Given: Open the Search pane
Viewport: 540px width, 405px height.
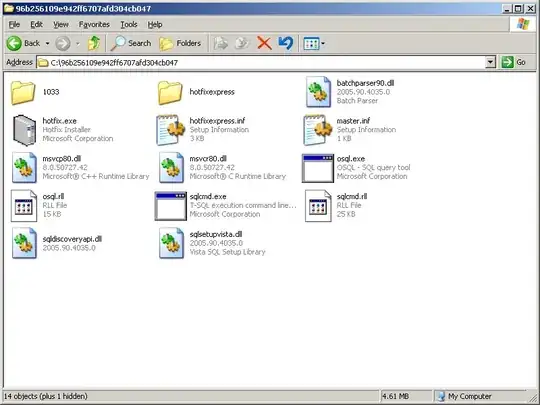Looking at the screenshot, I should click(131, 43).
